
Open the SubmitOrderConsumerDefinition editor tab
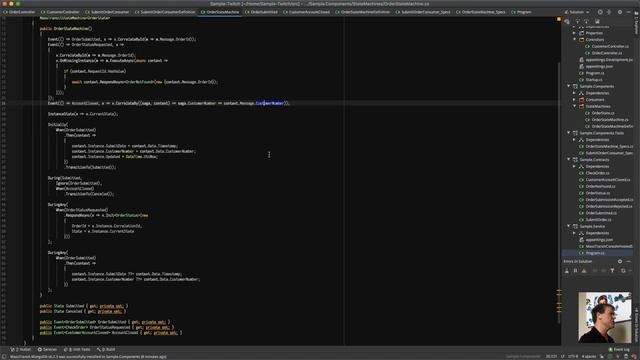coord(165,12)
